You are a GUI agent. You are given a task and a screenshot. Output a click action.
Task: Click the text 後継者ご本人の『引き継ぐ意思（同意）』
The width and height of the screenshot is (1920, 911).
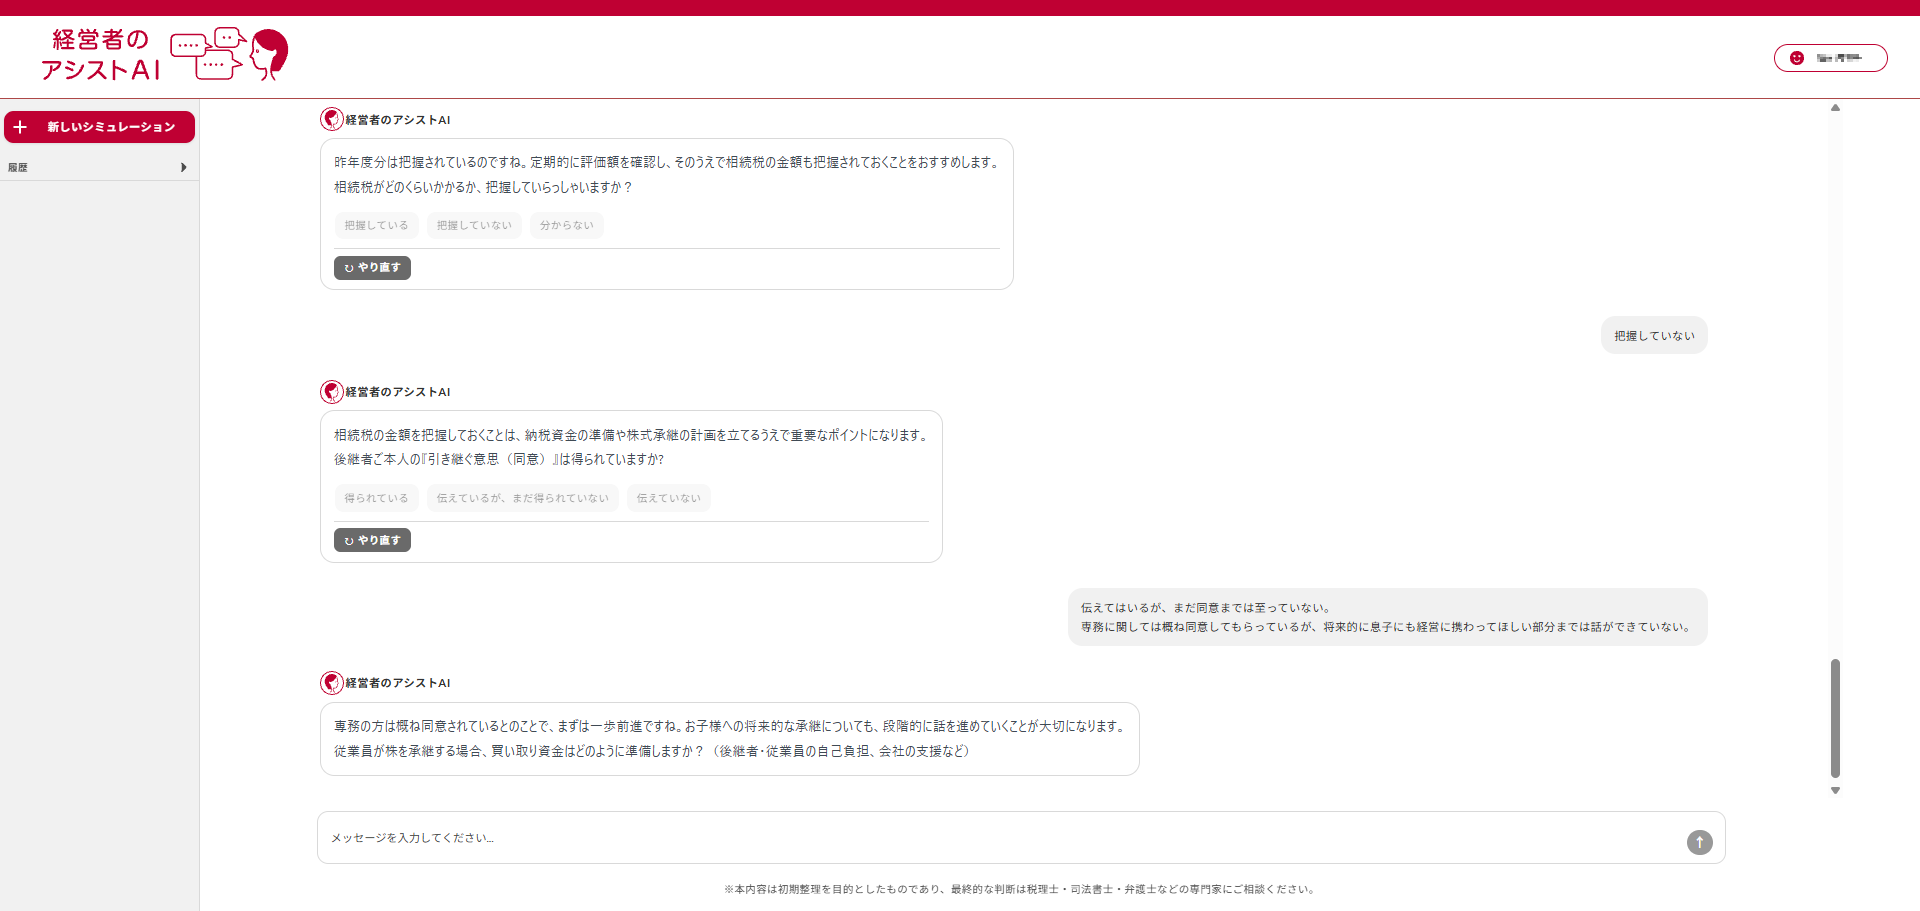click(445, 459)
